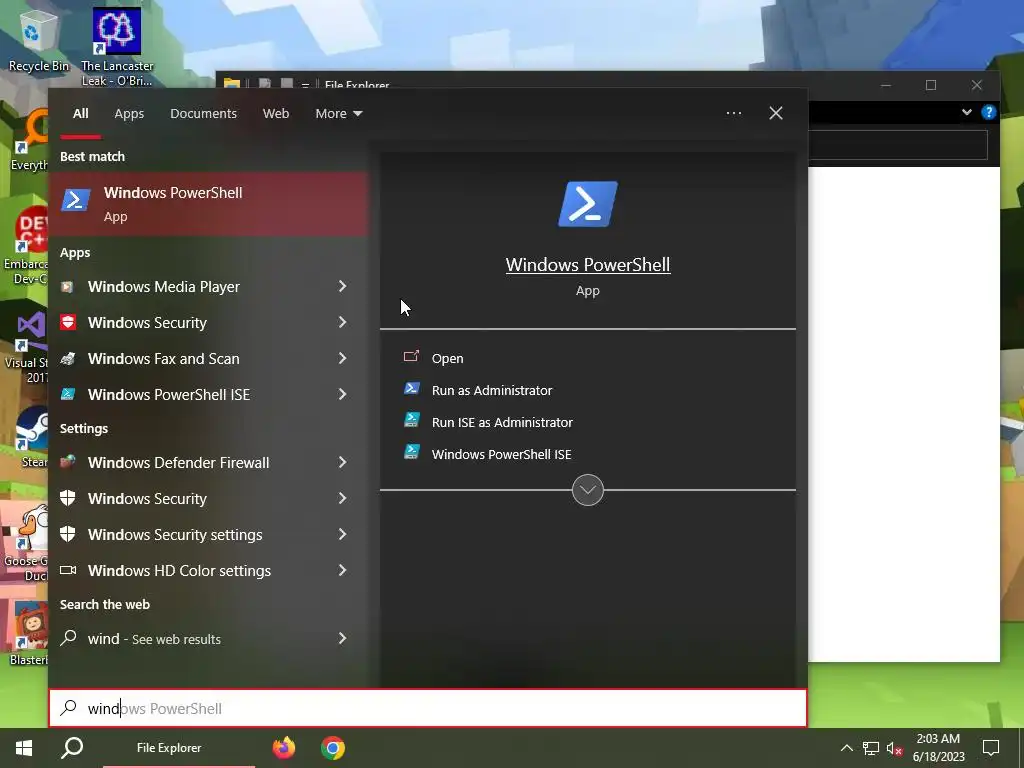Expand the wind web results arrow
Viewport: 1024px width, 768px height.
coord(342,638)
